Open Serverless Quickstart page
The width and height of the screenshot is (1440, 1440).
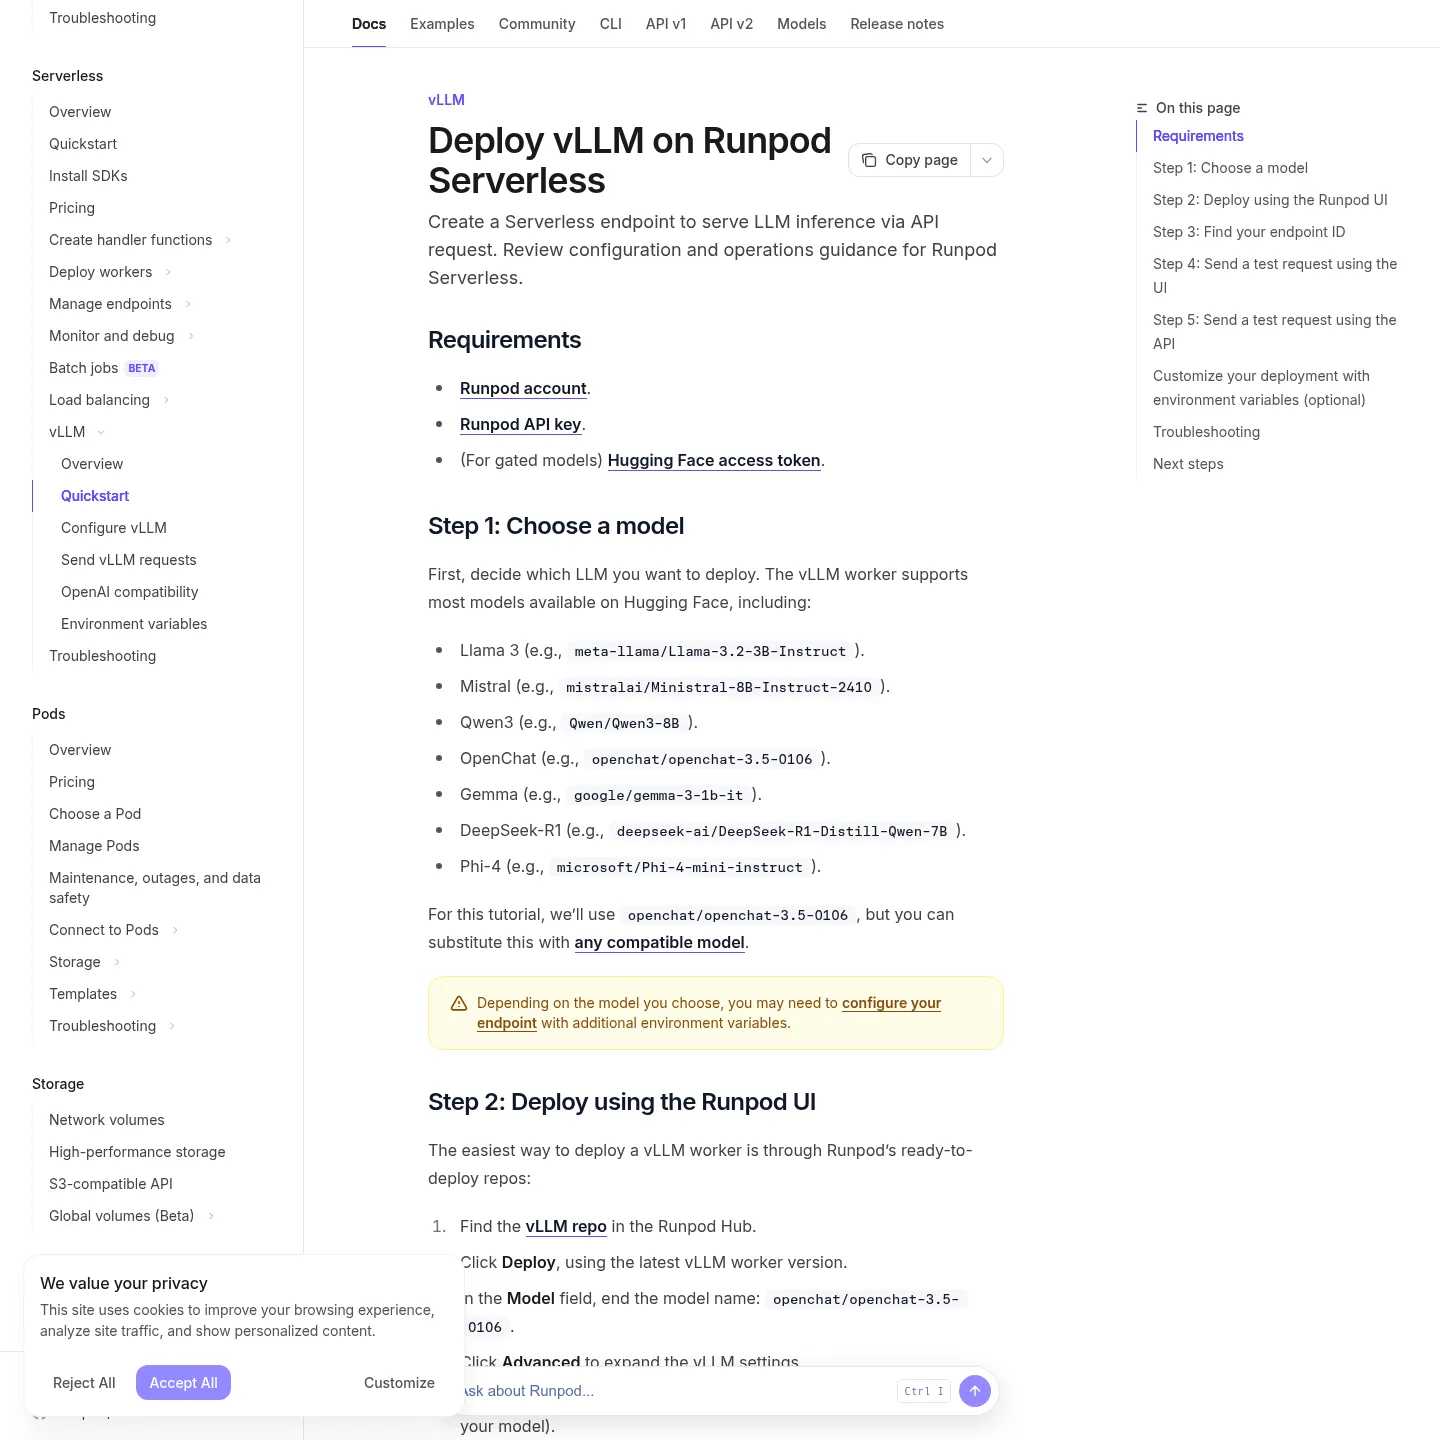[83, 144]
